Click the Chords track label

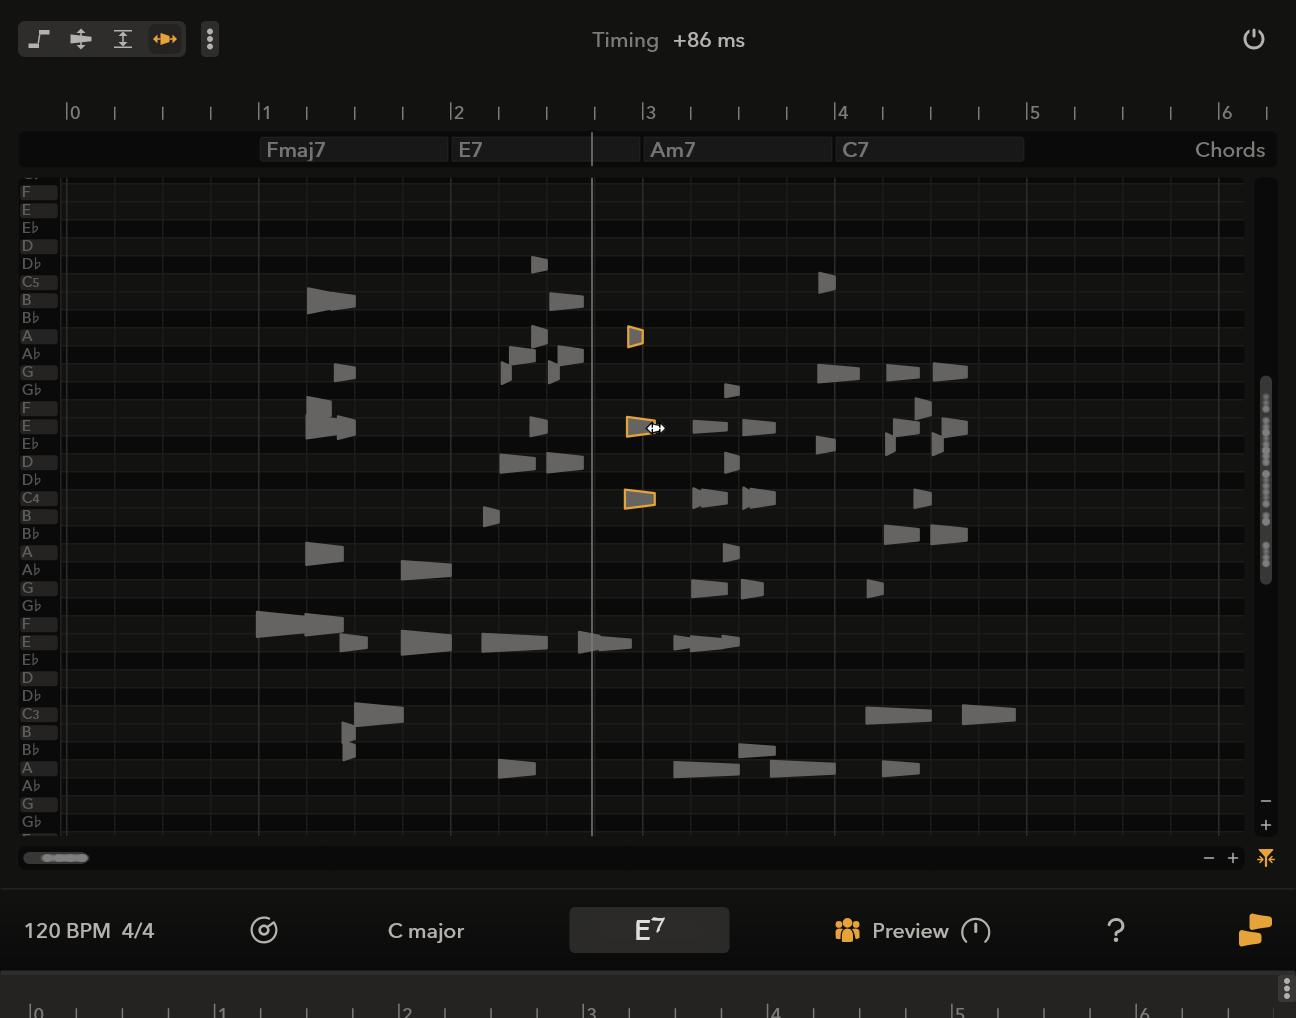(x=1229, y=149)
